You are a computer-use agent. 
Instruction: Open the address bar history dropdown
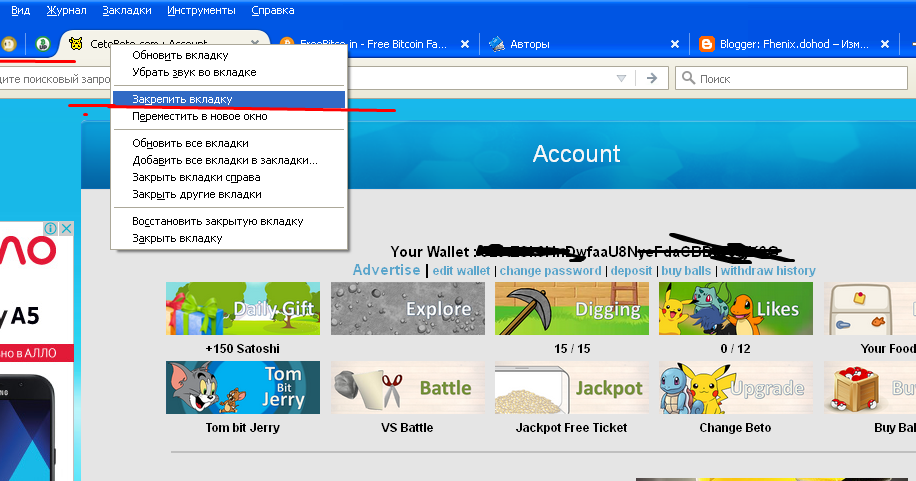click(x=622, y=78)
